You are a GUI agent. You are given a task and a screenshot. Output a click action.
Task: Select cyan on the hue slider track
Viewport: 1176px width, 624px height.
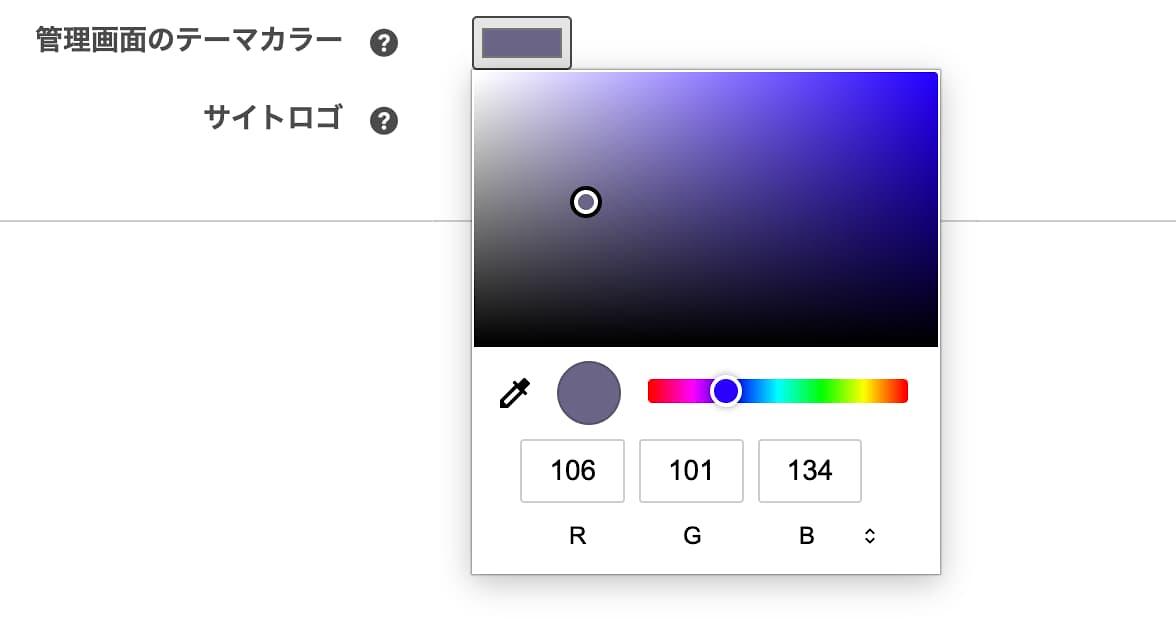(778, 391)
